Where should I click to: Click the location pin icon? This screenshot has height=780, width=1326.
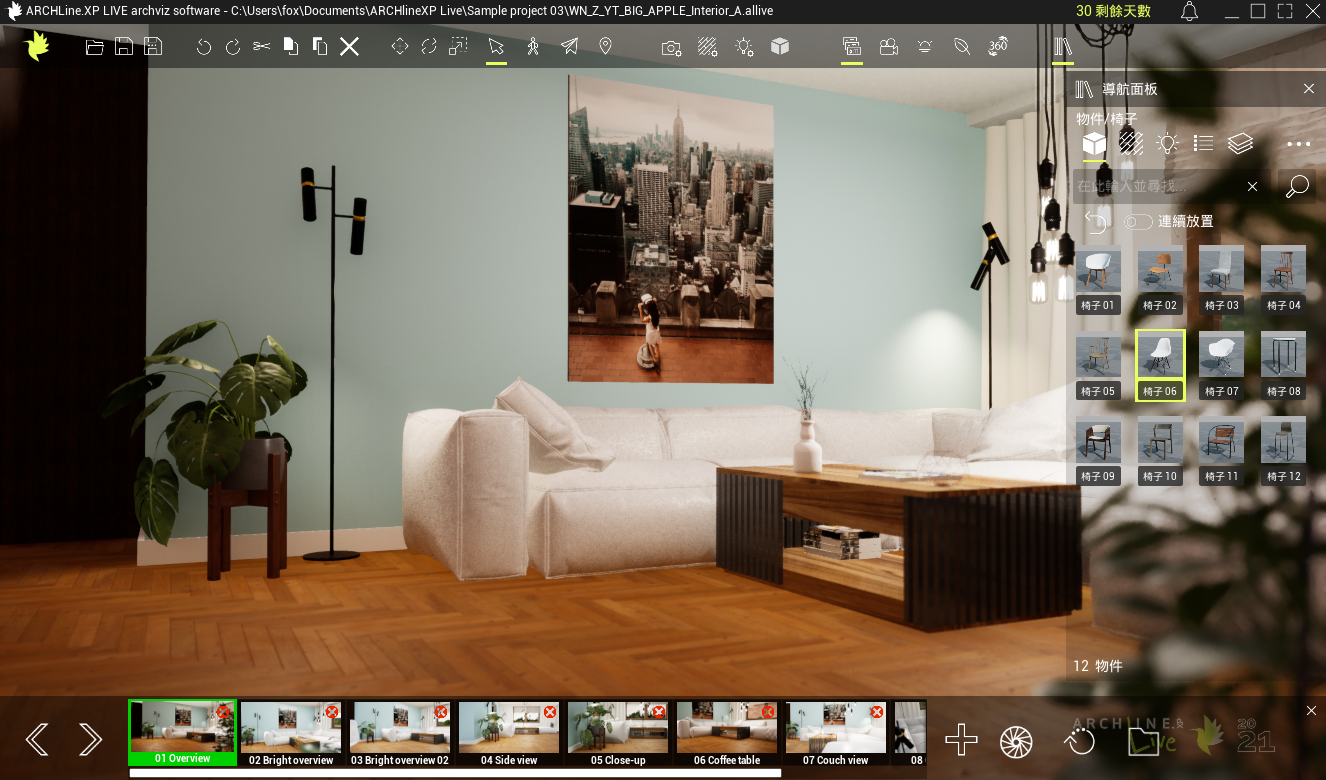coord(605,47)
